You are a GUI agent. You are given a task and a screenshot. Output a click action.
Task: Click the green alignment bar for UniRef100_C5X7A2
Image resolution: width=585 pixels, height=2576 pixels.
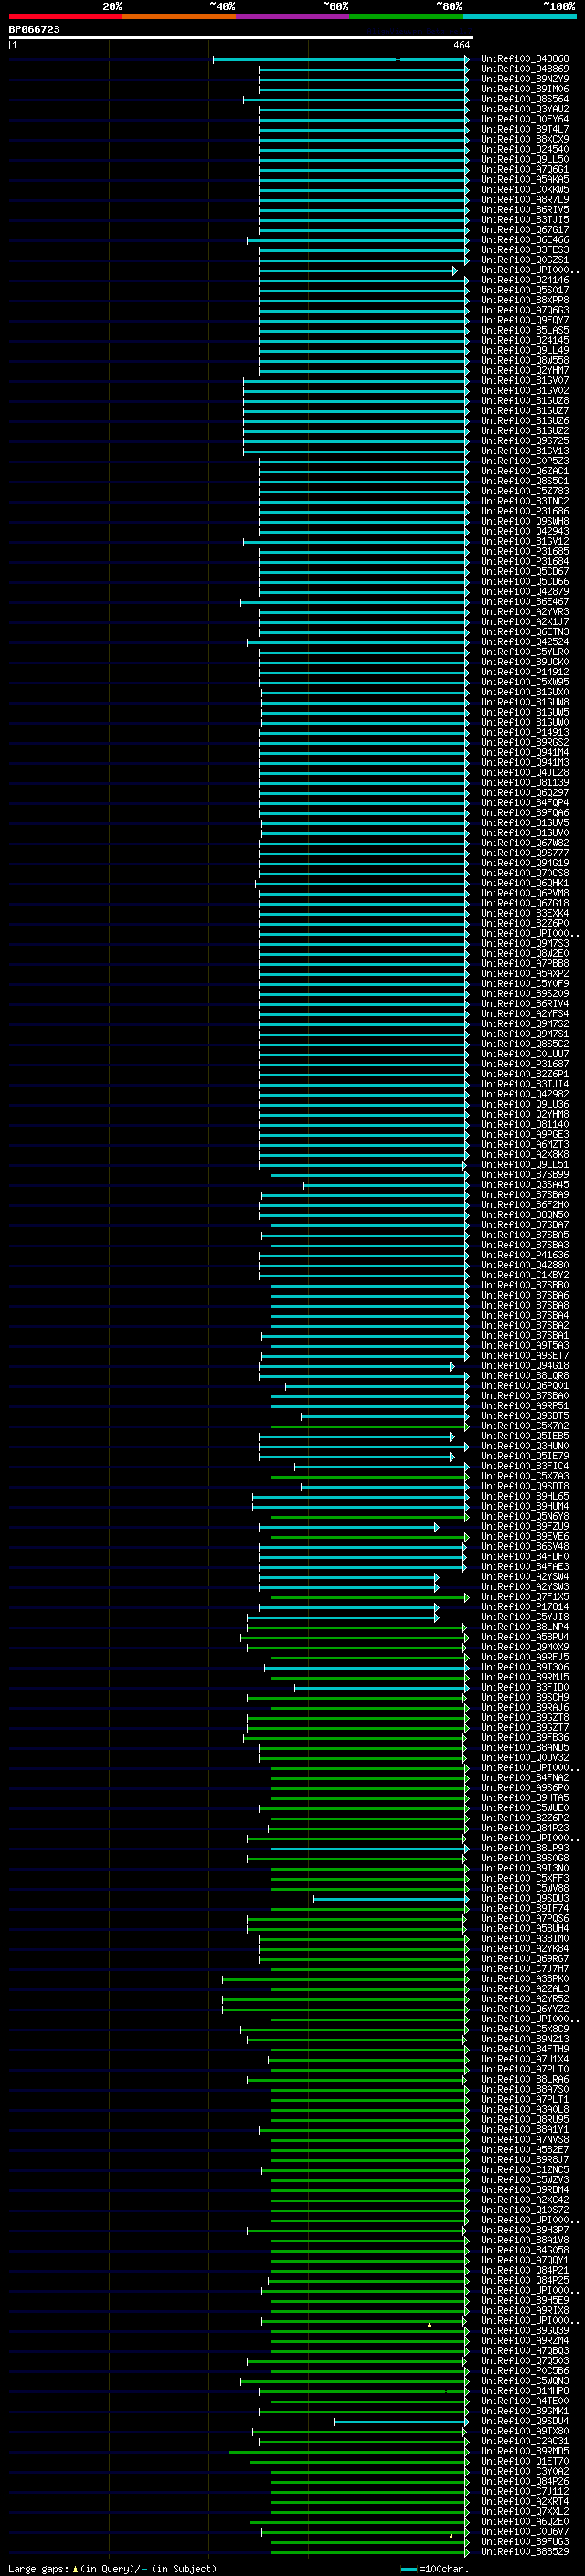point(369,1427)
